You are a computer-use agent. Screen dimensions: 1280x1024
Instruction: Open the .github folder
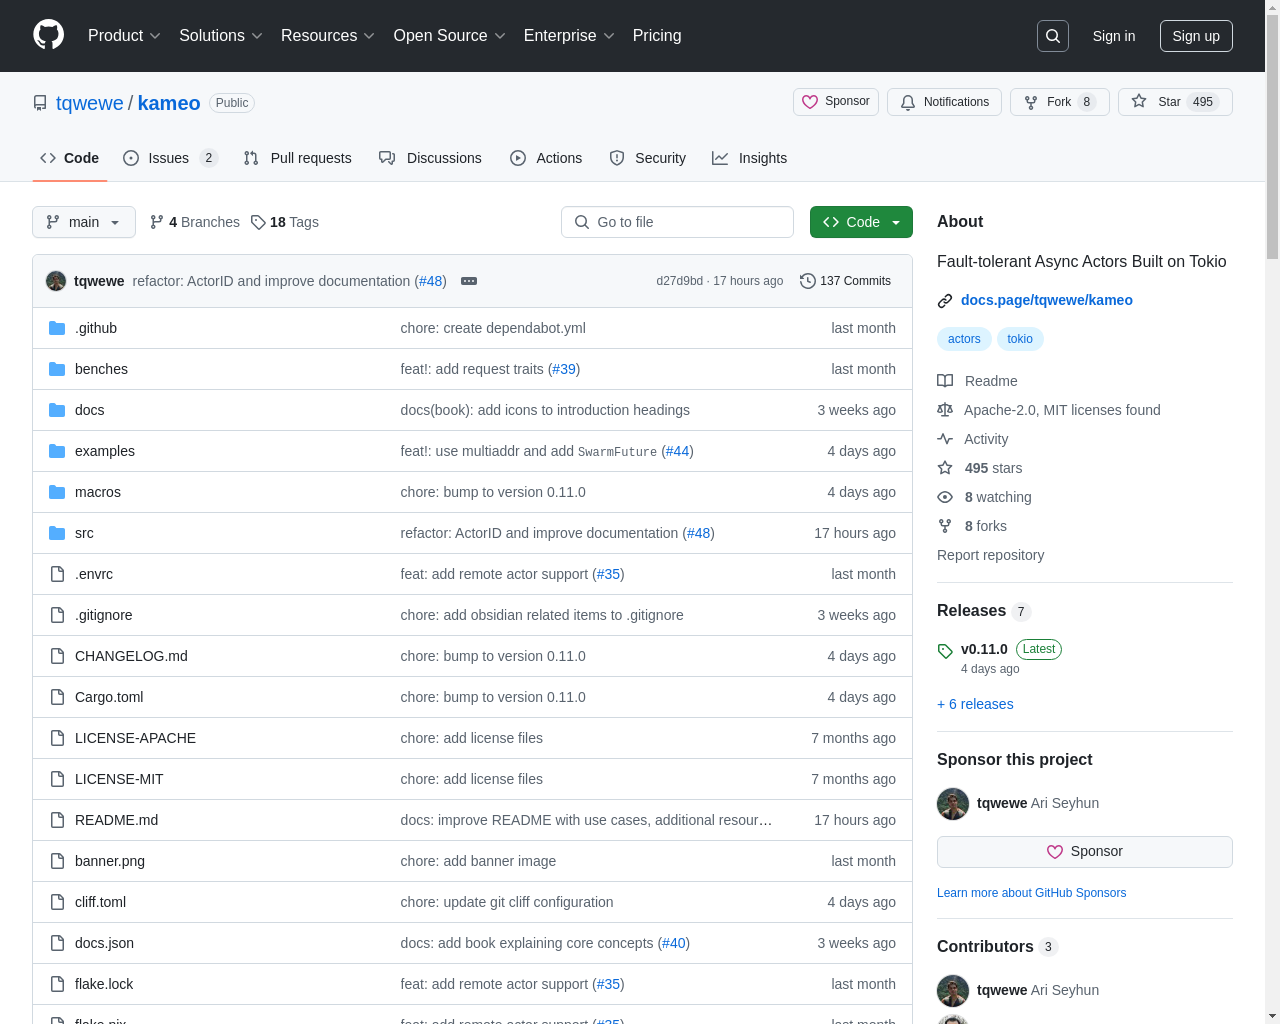(96, 328)
